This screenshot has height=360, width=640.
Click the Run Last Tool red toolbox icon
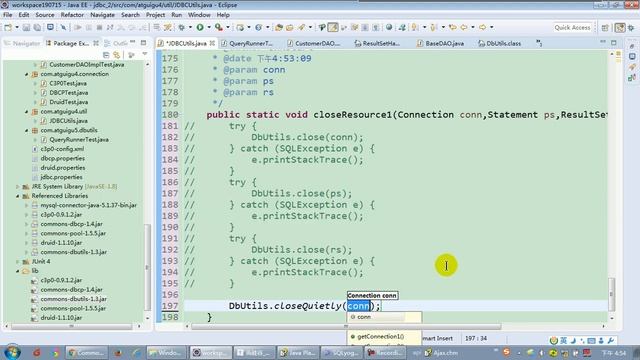219,27
